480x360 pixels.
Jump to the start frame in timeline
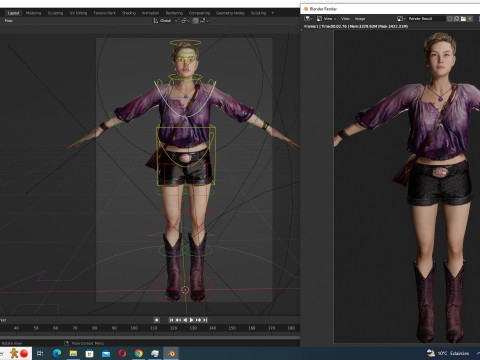(x=171, y=320)
